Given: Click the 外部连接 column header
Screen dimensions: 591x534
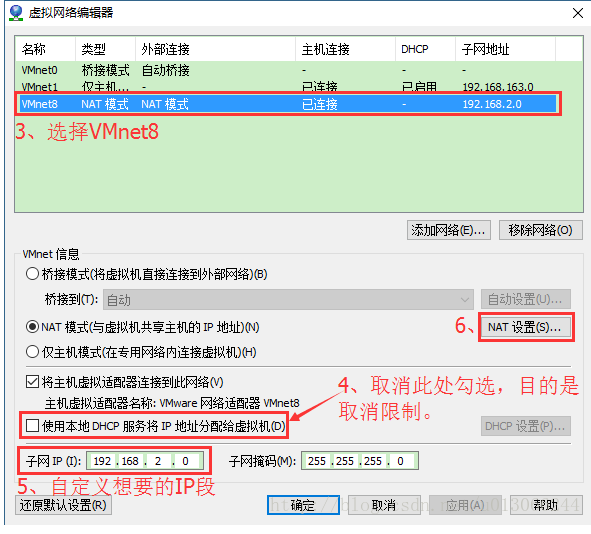Looking at the screenshot, I should coord(215,49).
